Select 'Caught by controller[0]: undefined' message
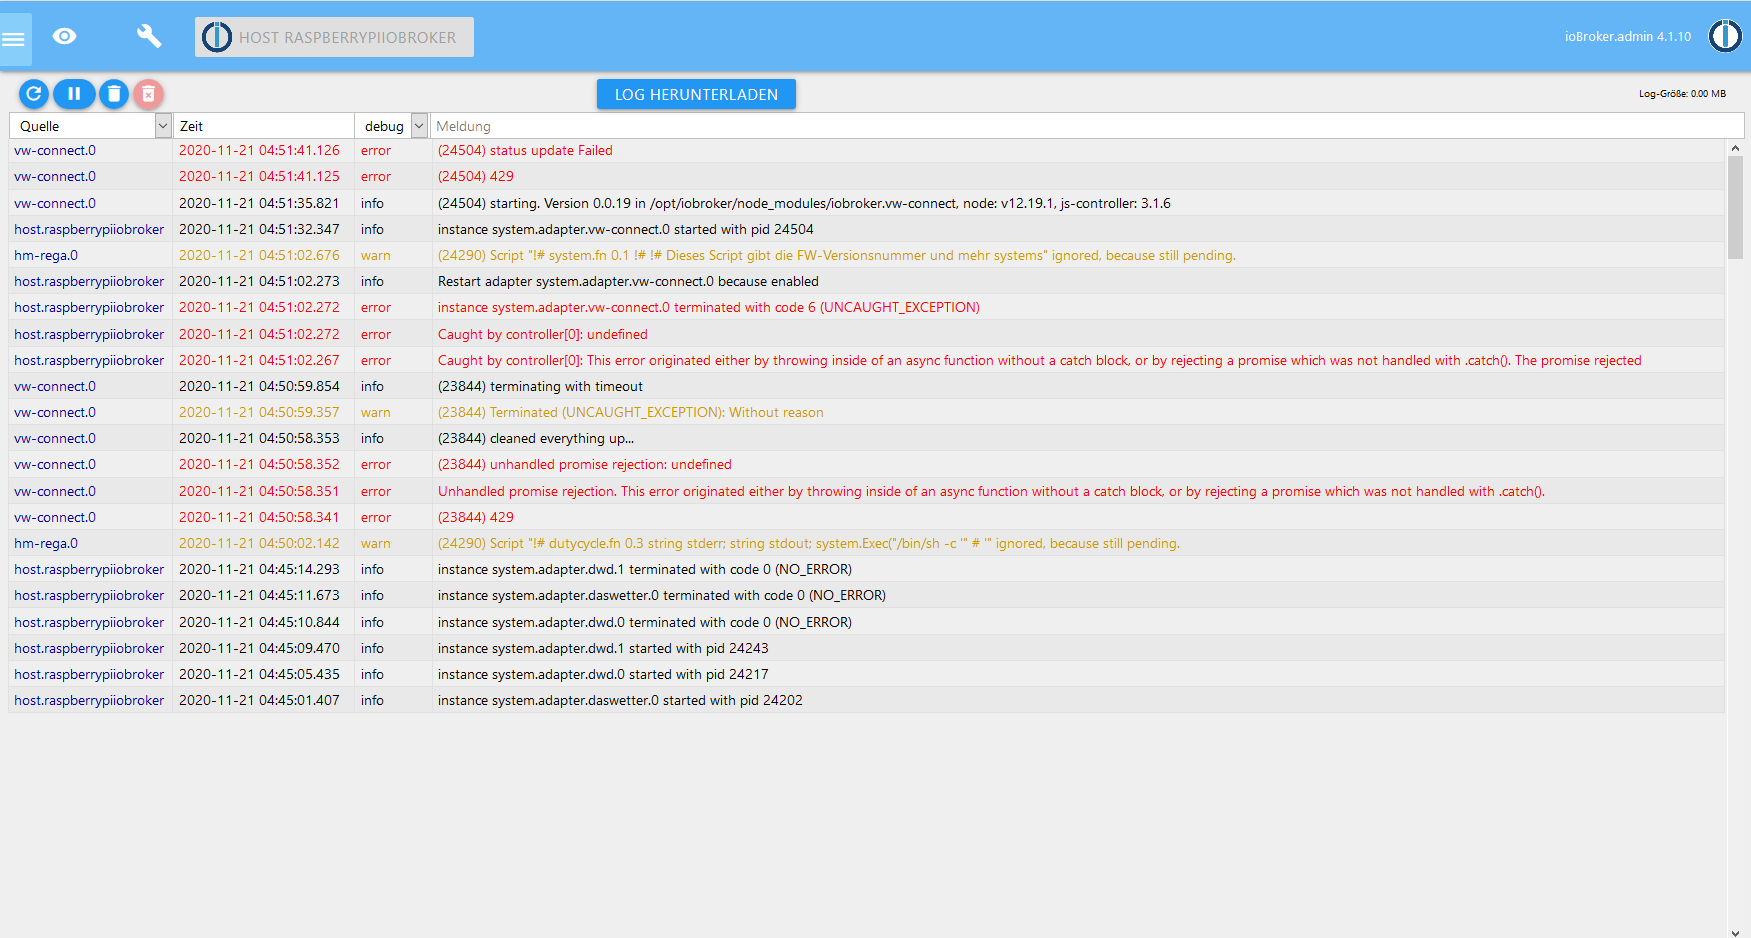 point(543,334)
